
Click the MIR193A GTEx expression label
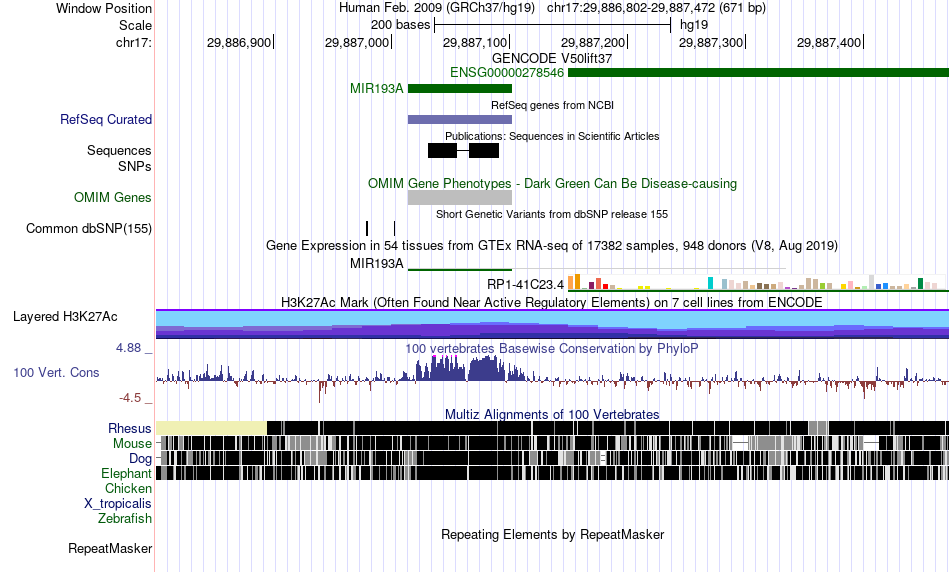(376, 264)
